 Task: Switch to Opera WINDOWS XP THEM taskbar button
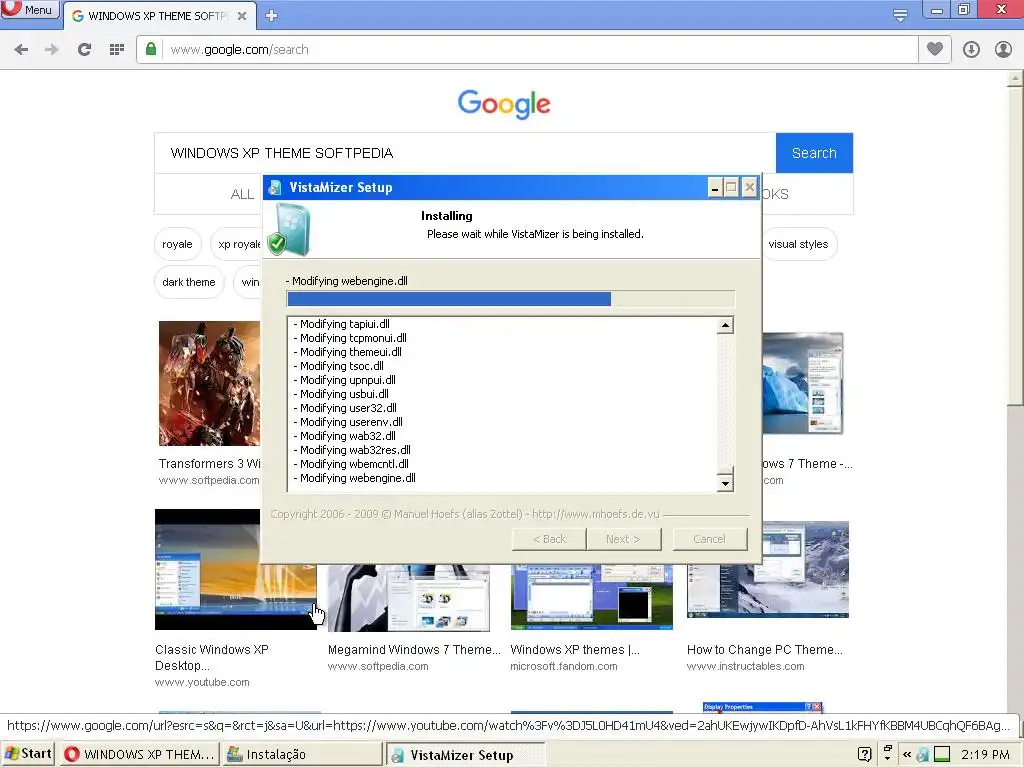click(140, 755)
